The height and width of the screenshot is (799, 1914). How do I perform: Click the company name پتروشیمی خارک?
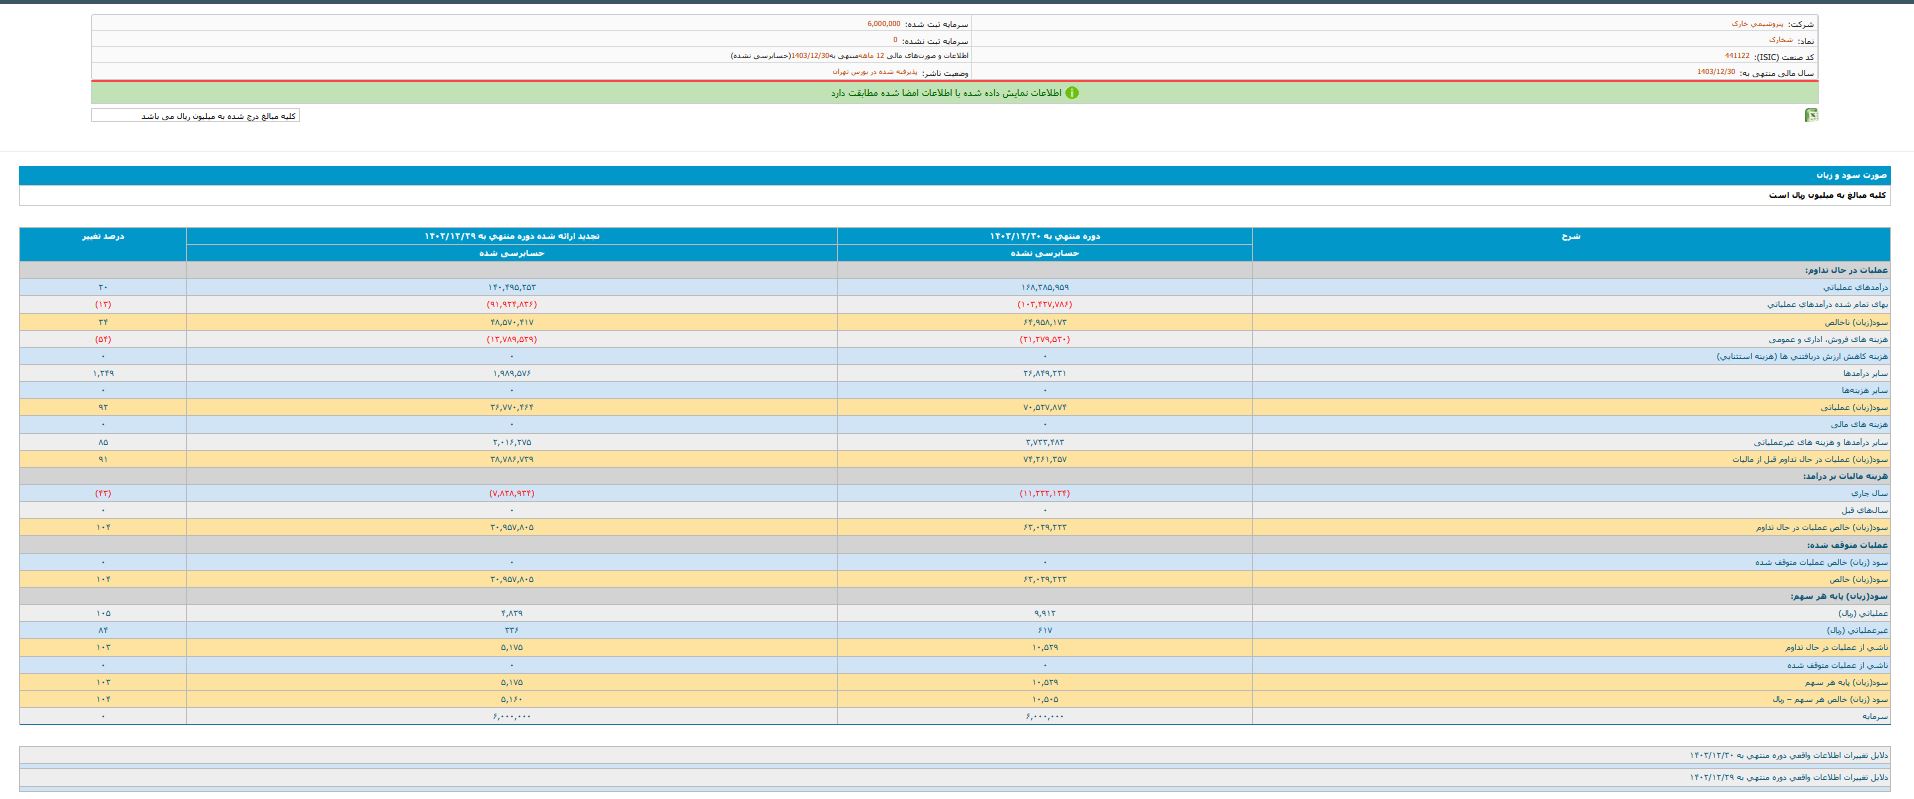tap(1758, 23)
